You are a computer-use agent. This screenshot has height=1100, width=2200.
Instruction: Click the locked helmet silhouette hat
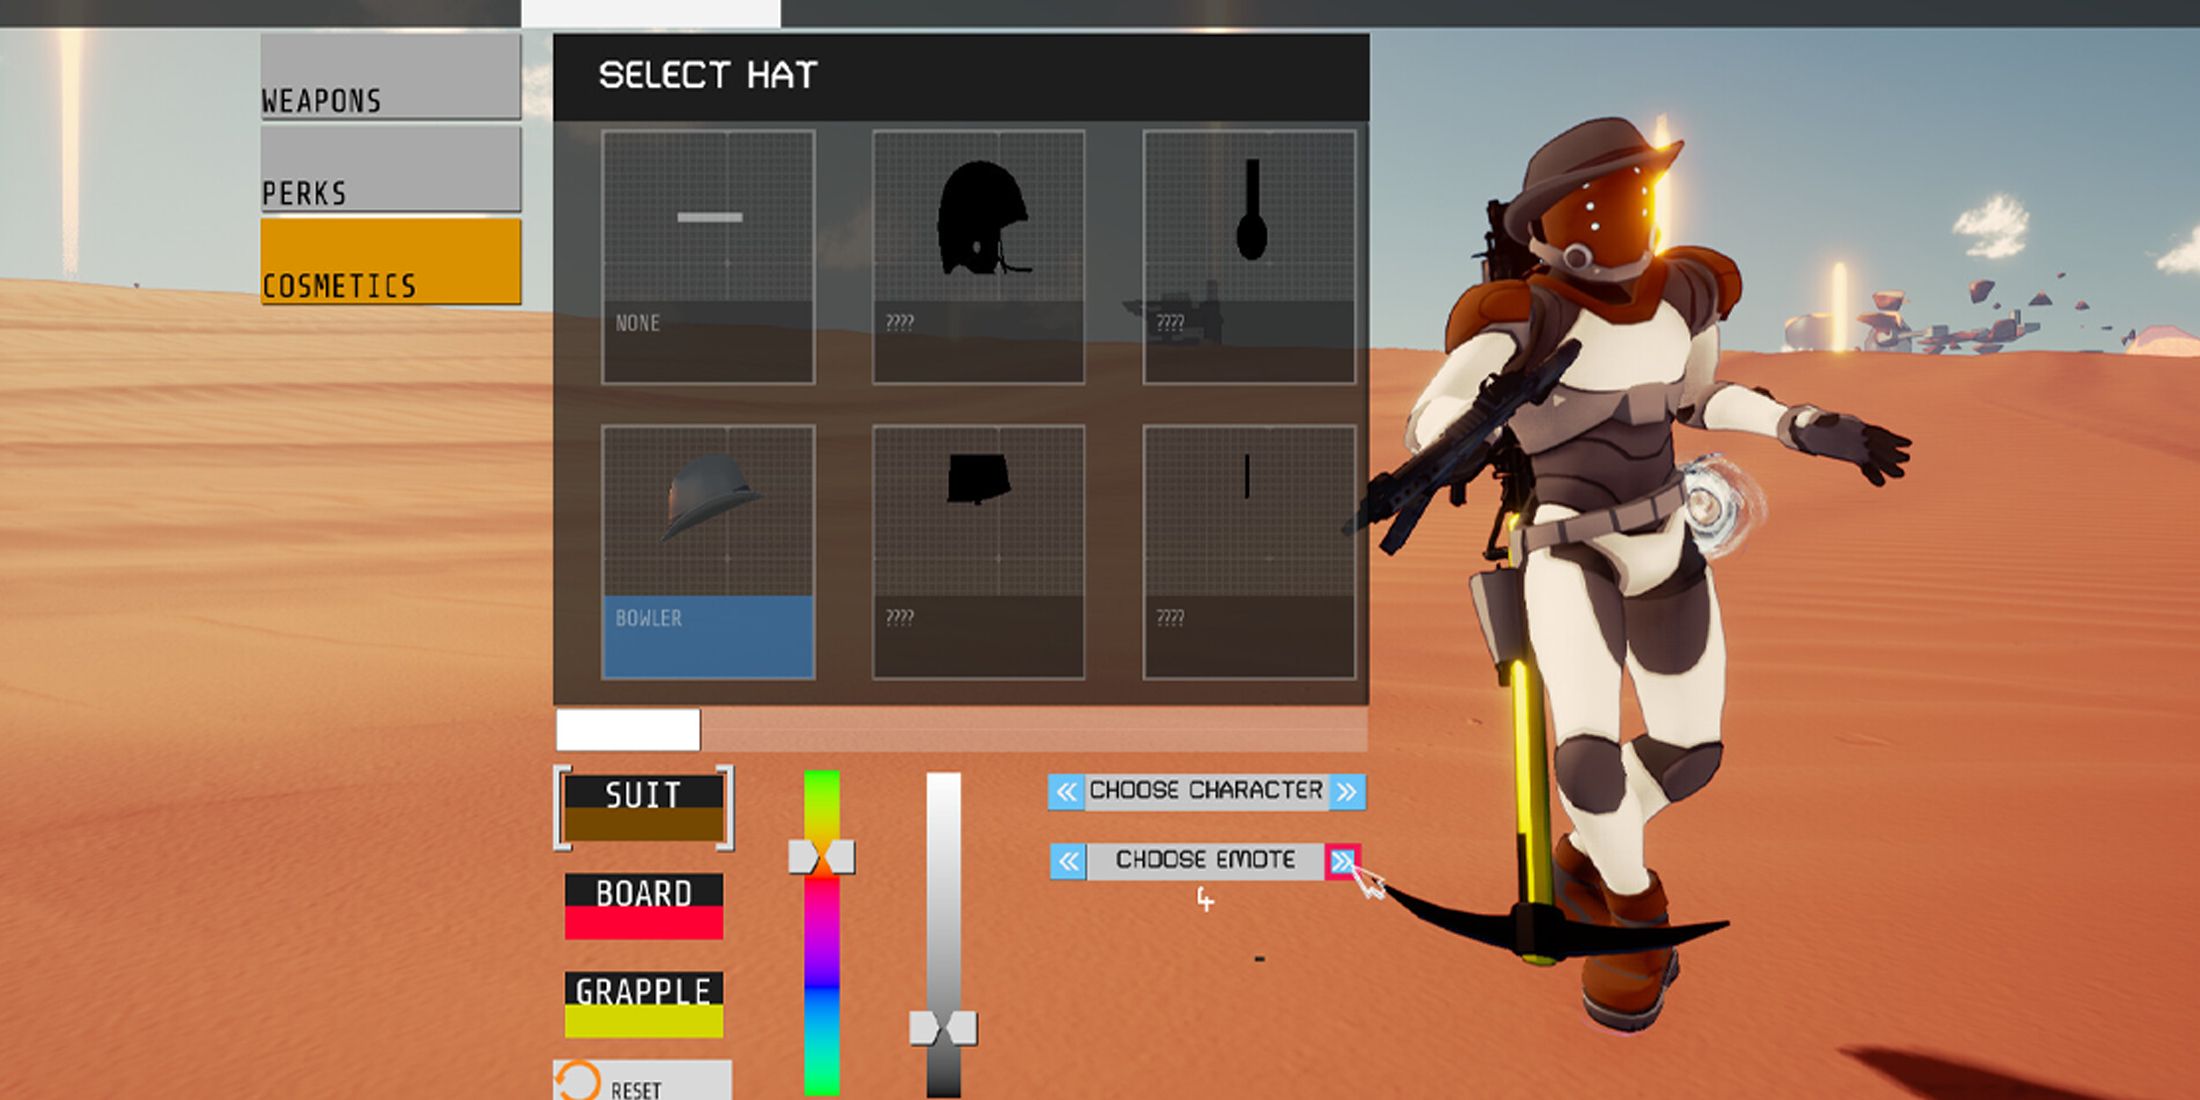pos(978,257)
